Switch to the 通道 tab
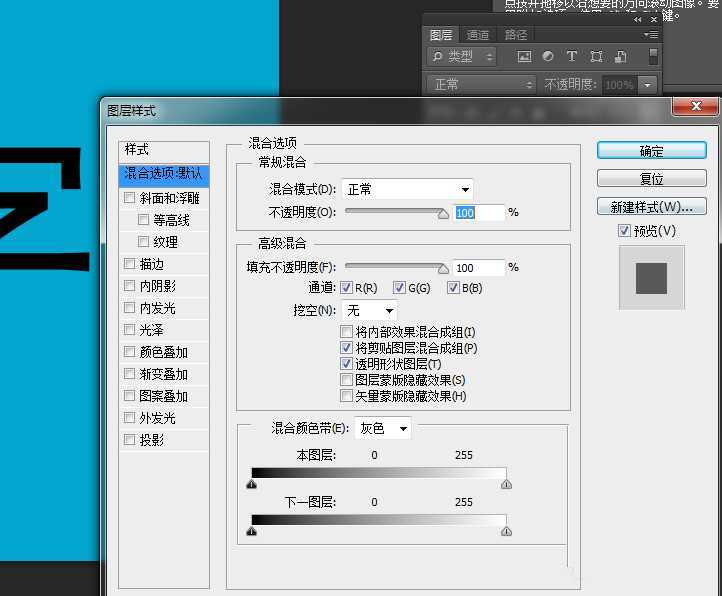 [x=478, y=35]
